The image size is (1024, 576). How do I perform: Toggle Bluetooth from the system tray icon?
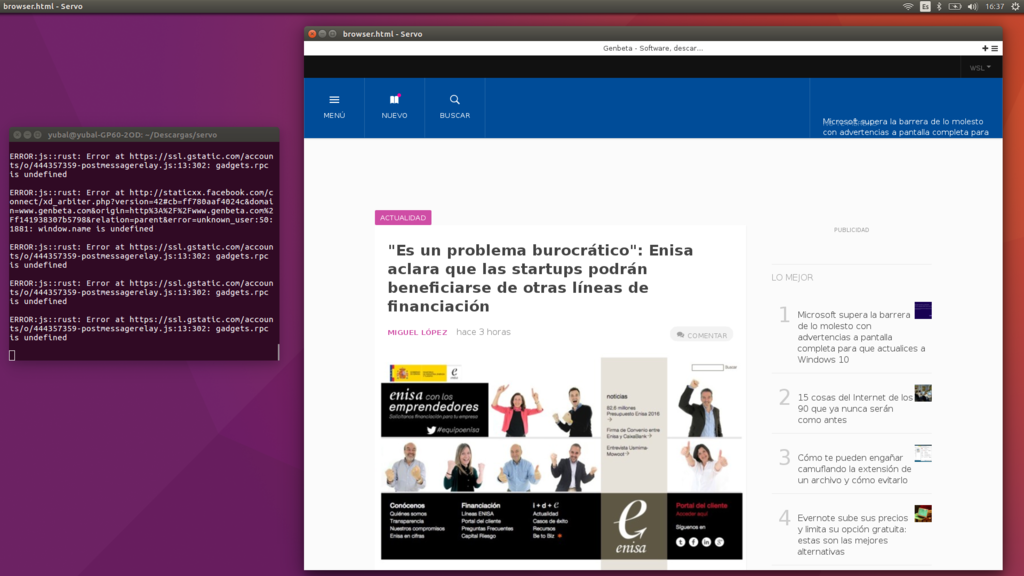(x=939, y=7)
